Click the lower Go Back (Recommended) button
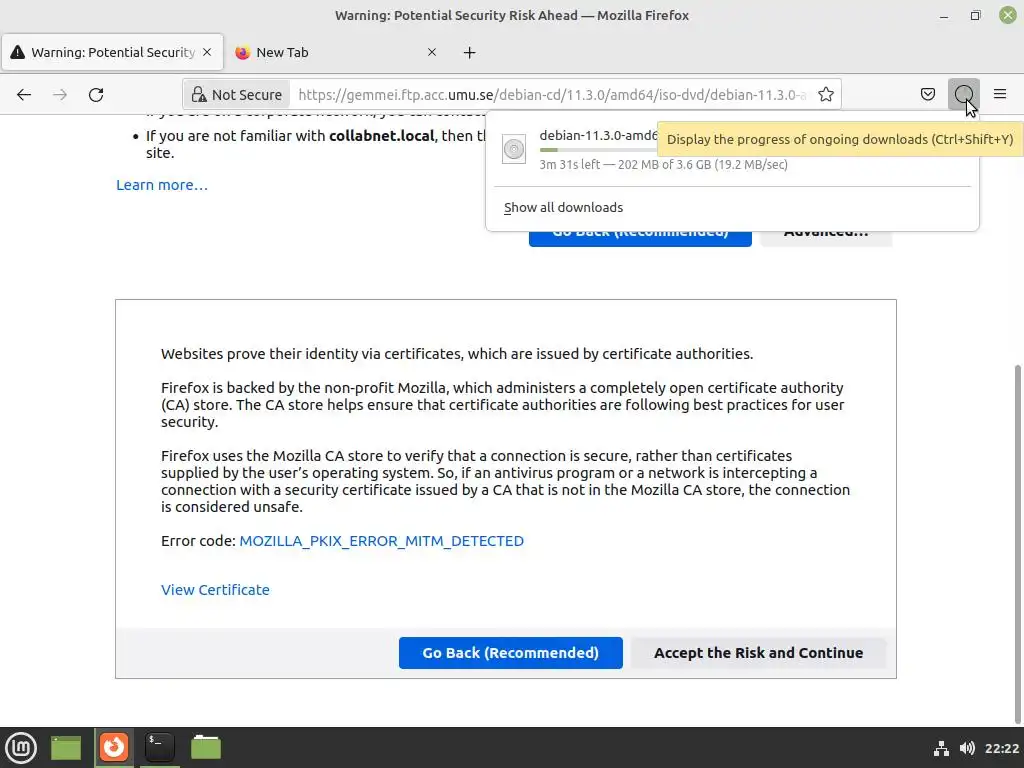 [511, 653]
